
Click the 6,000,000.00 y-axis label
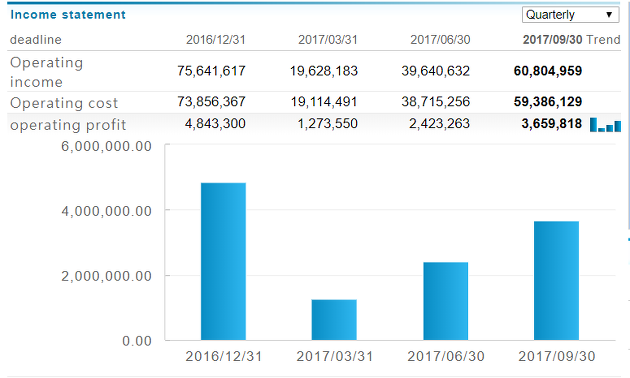point(106,146)
